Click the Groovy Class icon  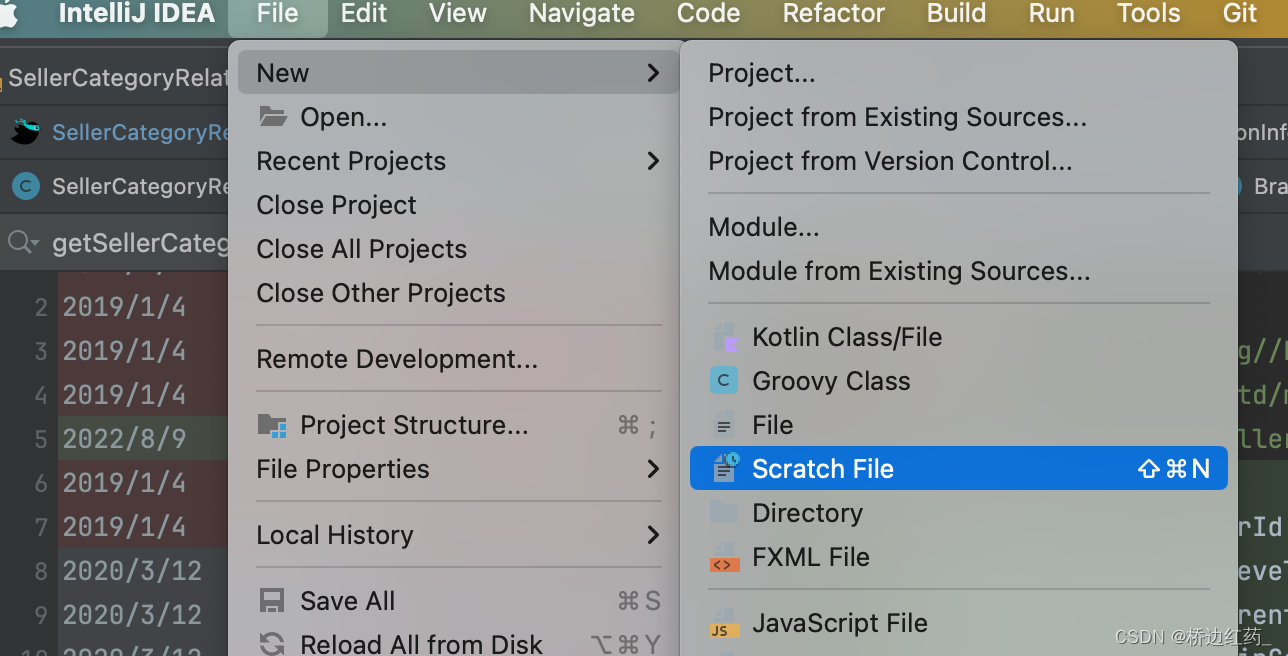724,381
